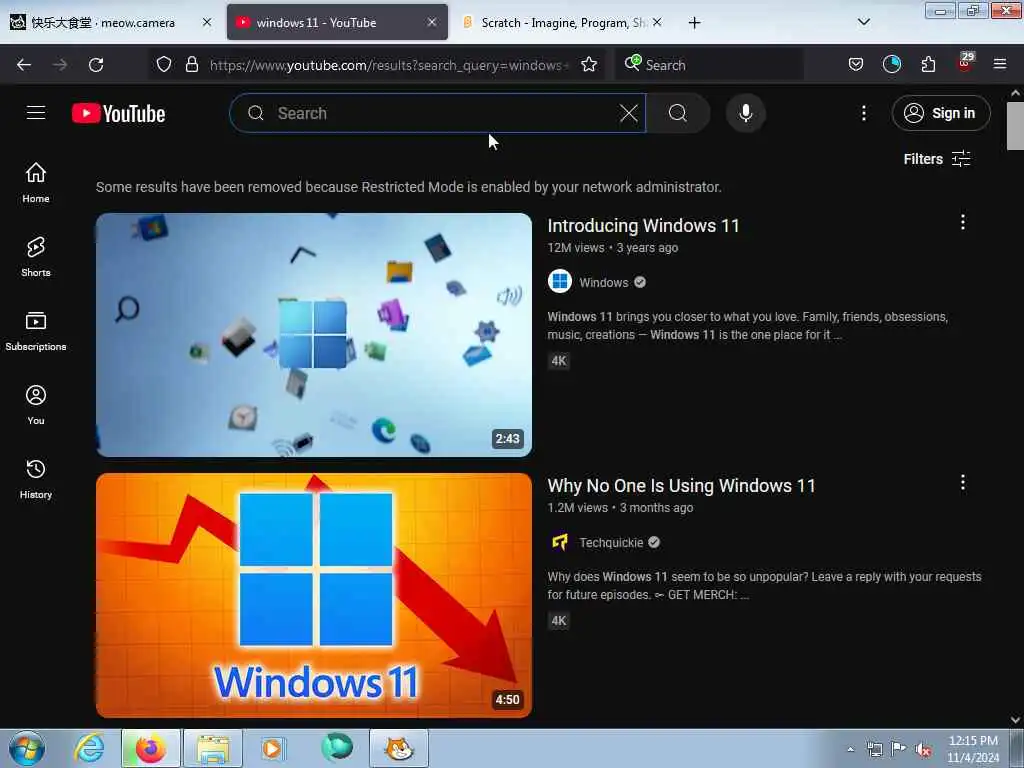The width and height of the screenshot is (1024, 768).
Task: Go back with Firefox back arrow
Action: pos(24,65)
